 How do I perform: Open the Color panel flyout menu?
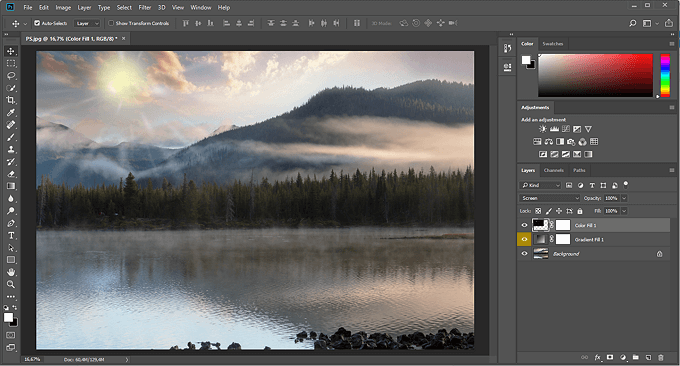click(x=672, y=44)
